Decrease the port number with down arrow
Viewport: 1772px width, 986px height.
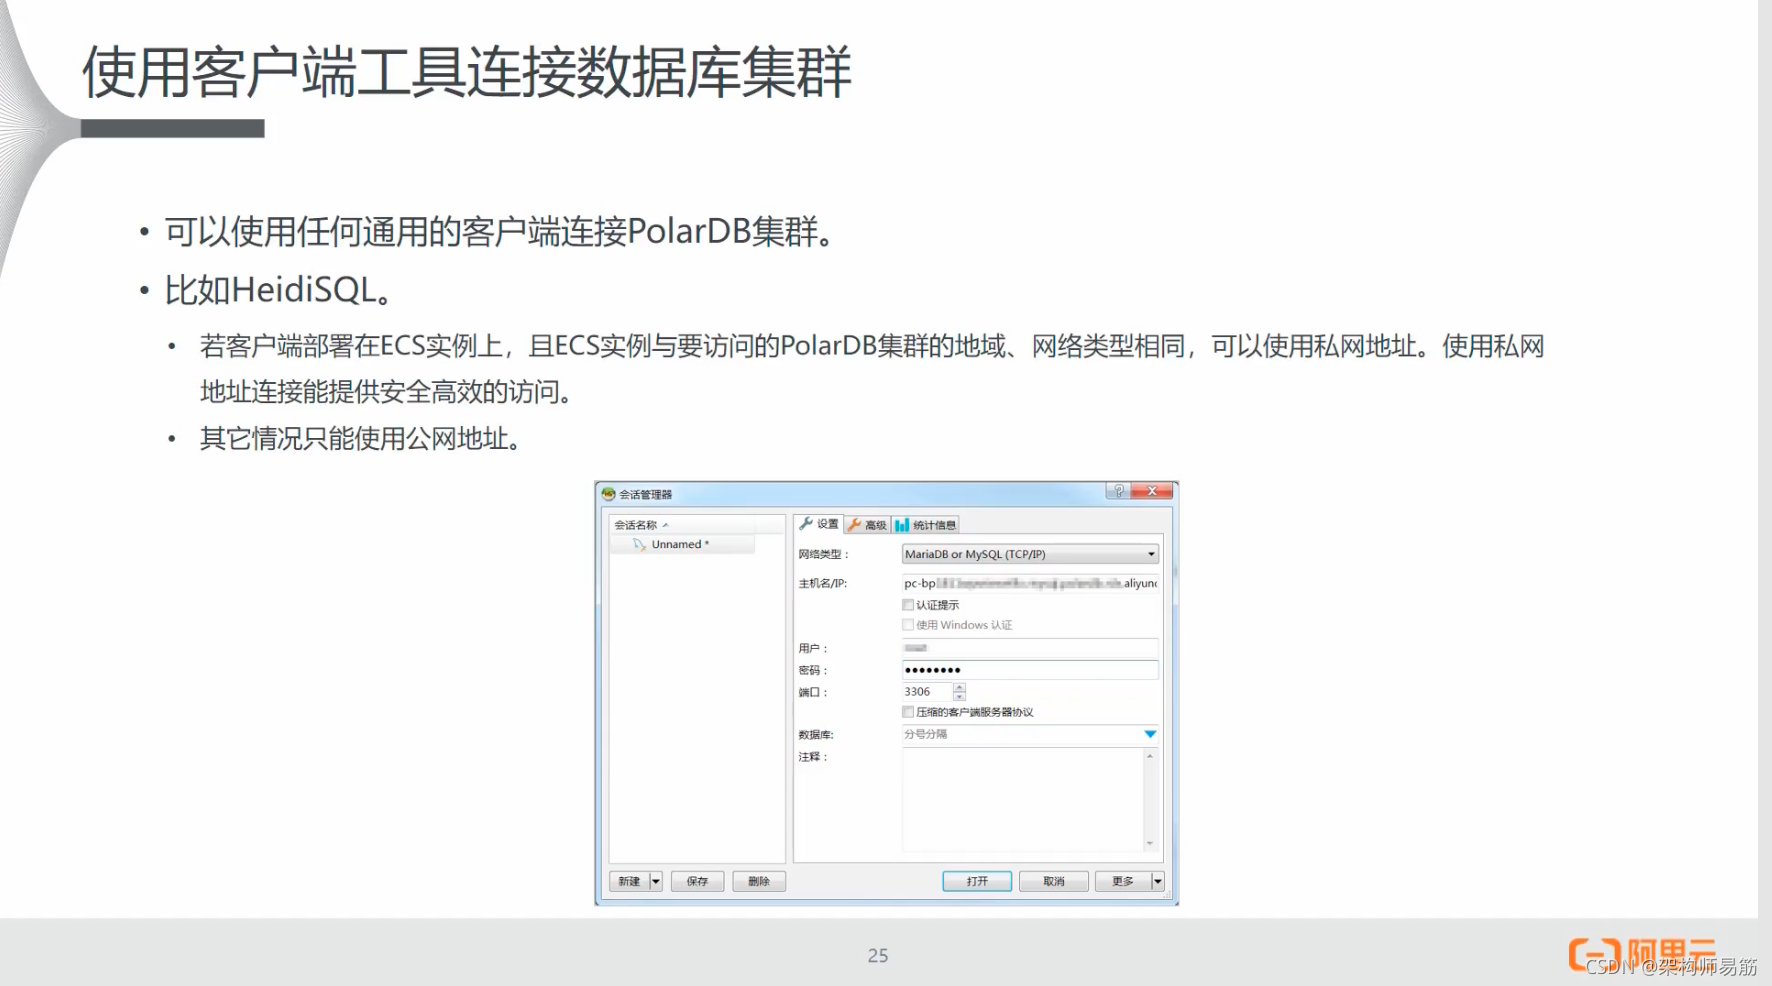tap(960, 696)
